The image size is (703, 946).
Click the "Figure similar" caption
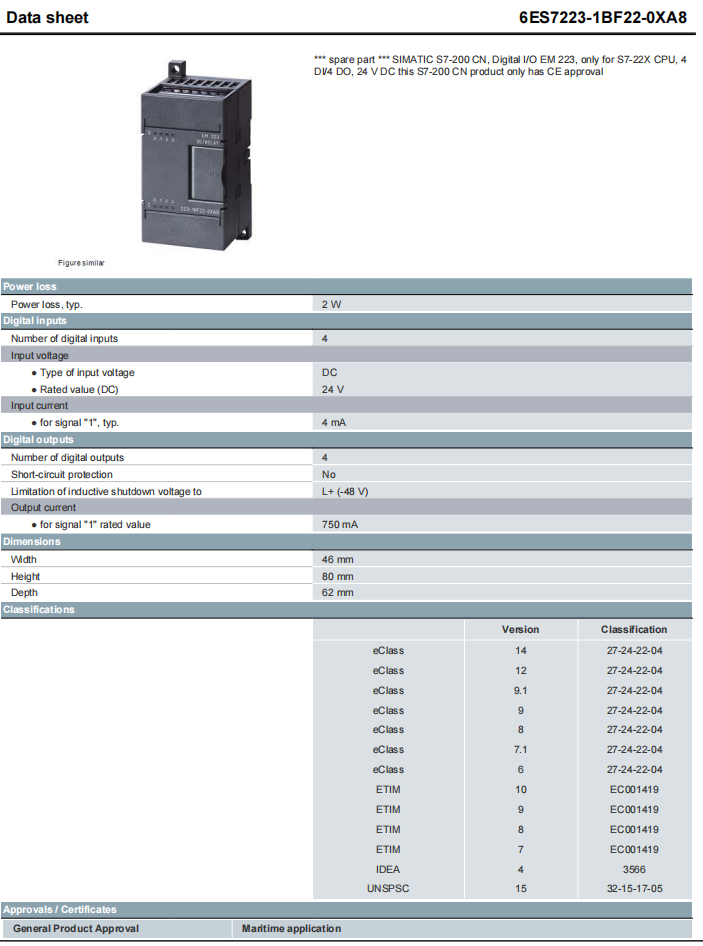click(x=81, y=263)
